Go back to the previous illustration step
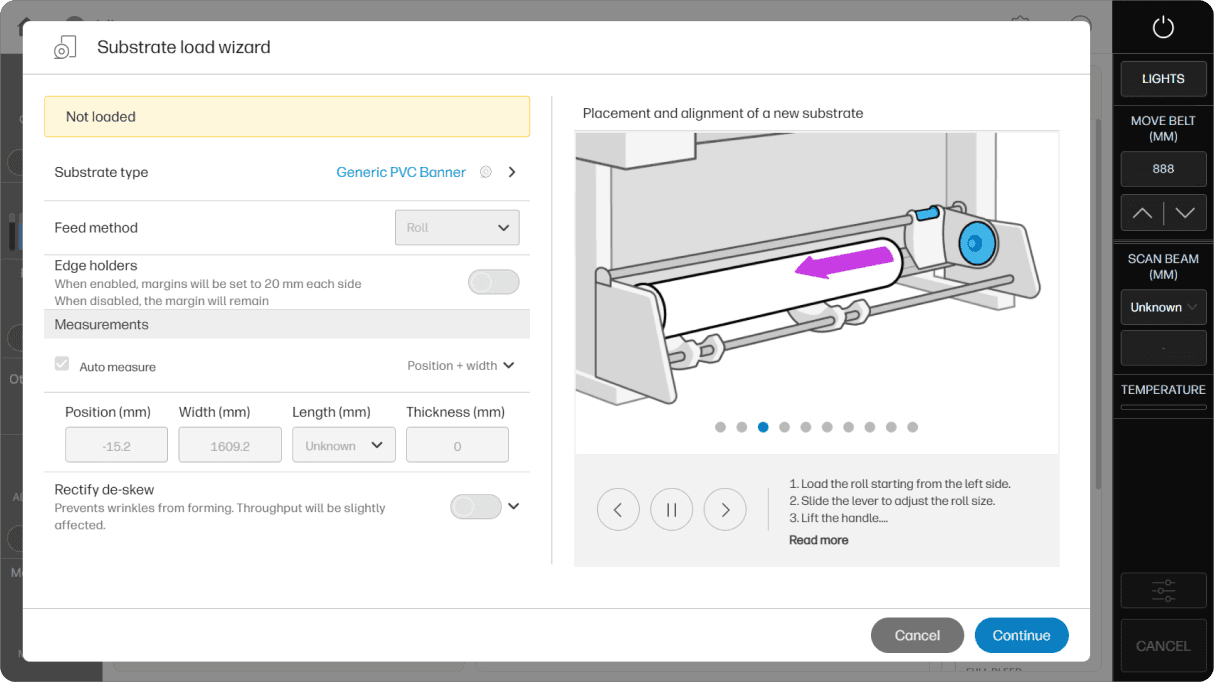Image resolution: width=1214 pixels, height=682 pixels. point(618,509)
